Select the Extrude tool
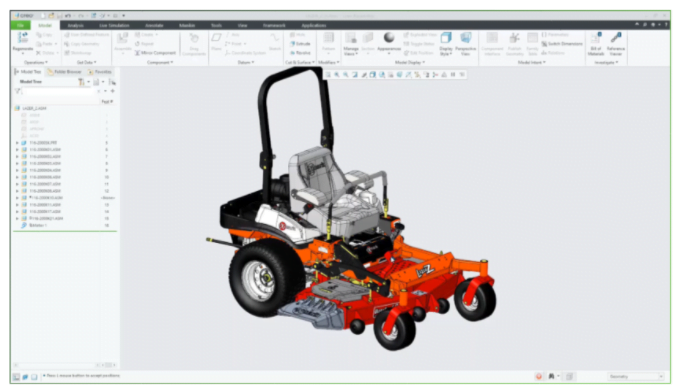The width and height of the screenshot is (677, 392). point(300,44)
